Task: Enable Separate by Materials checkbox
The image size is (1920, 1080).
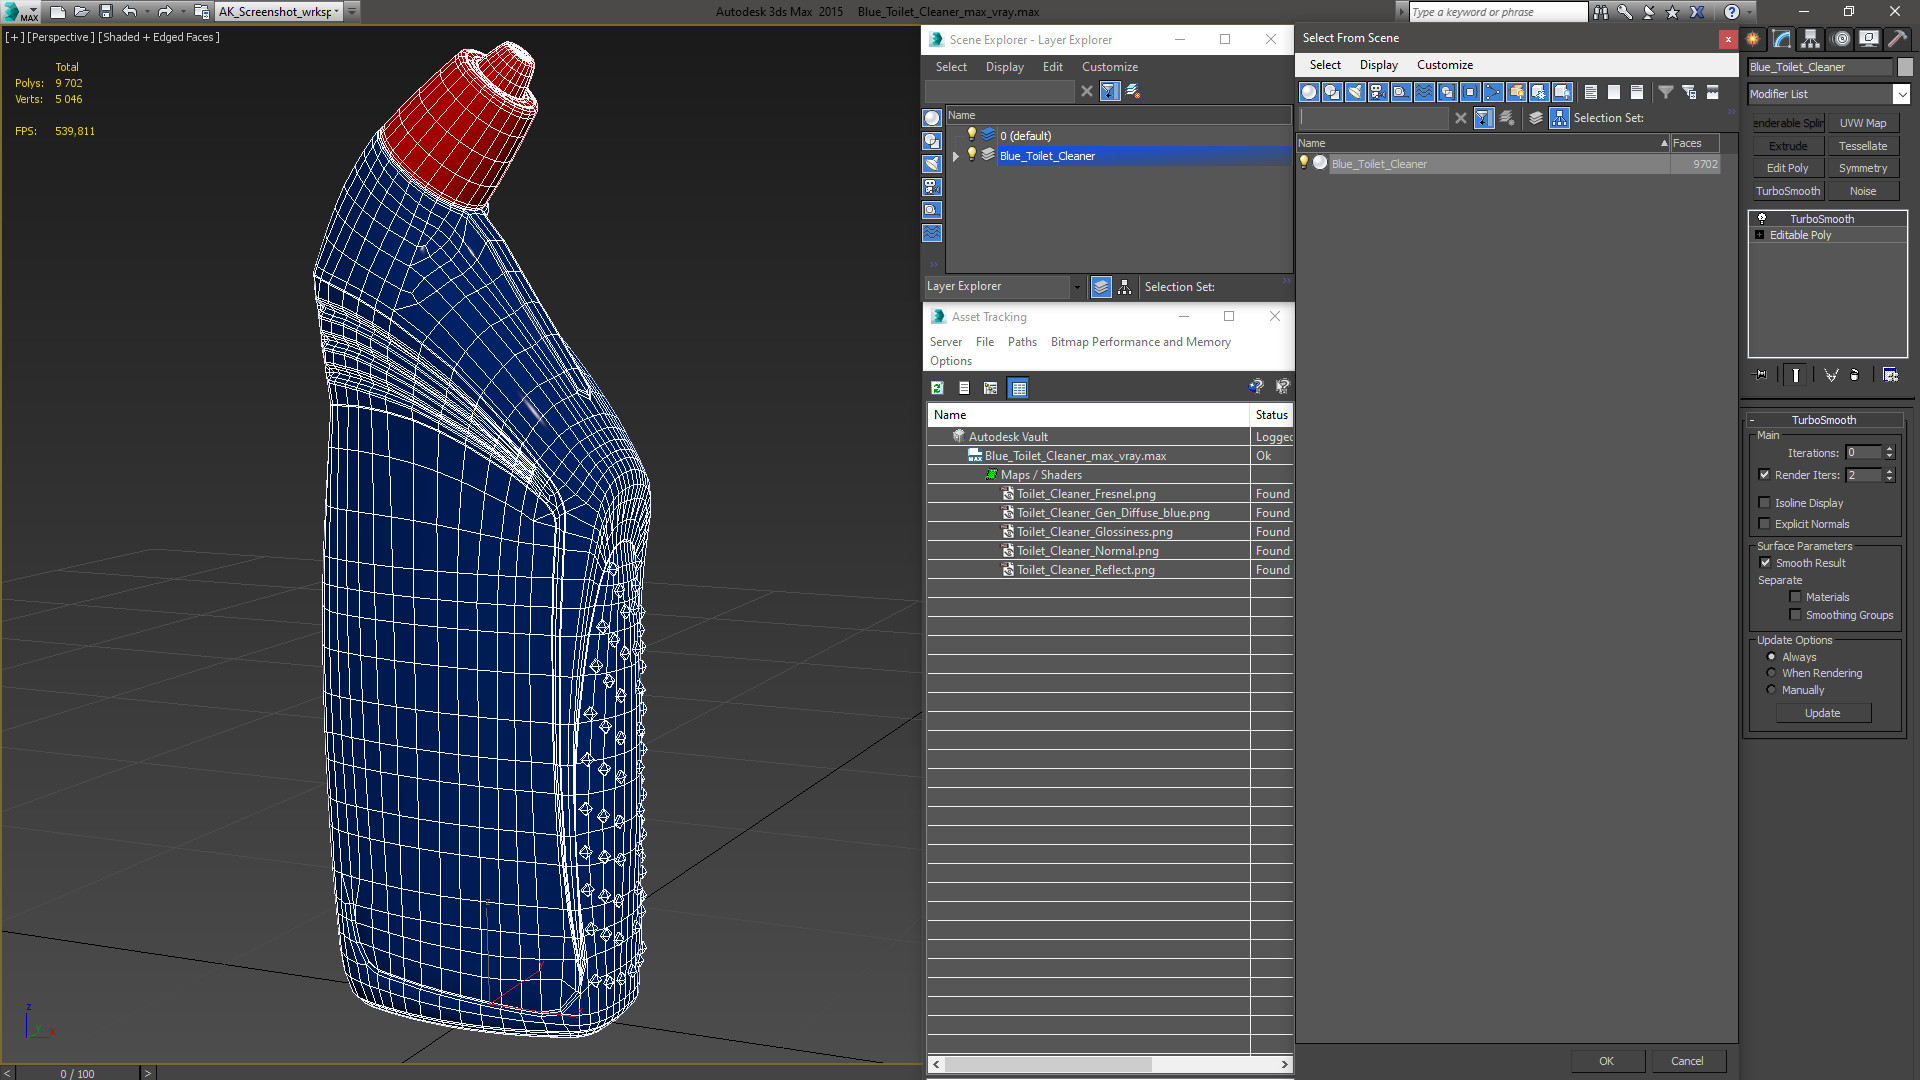Action: coord(1795,597)
